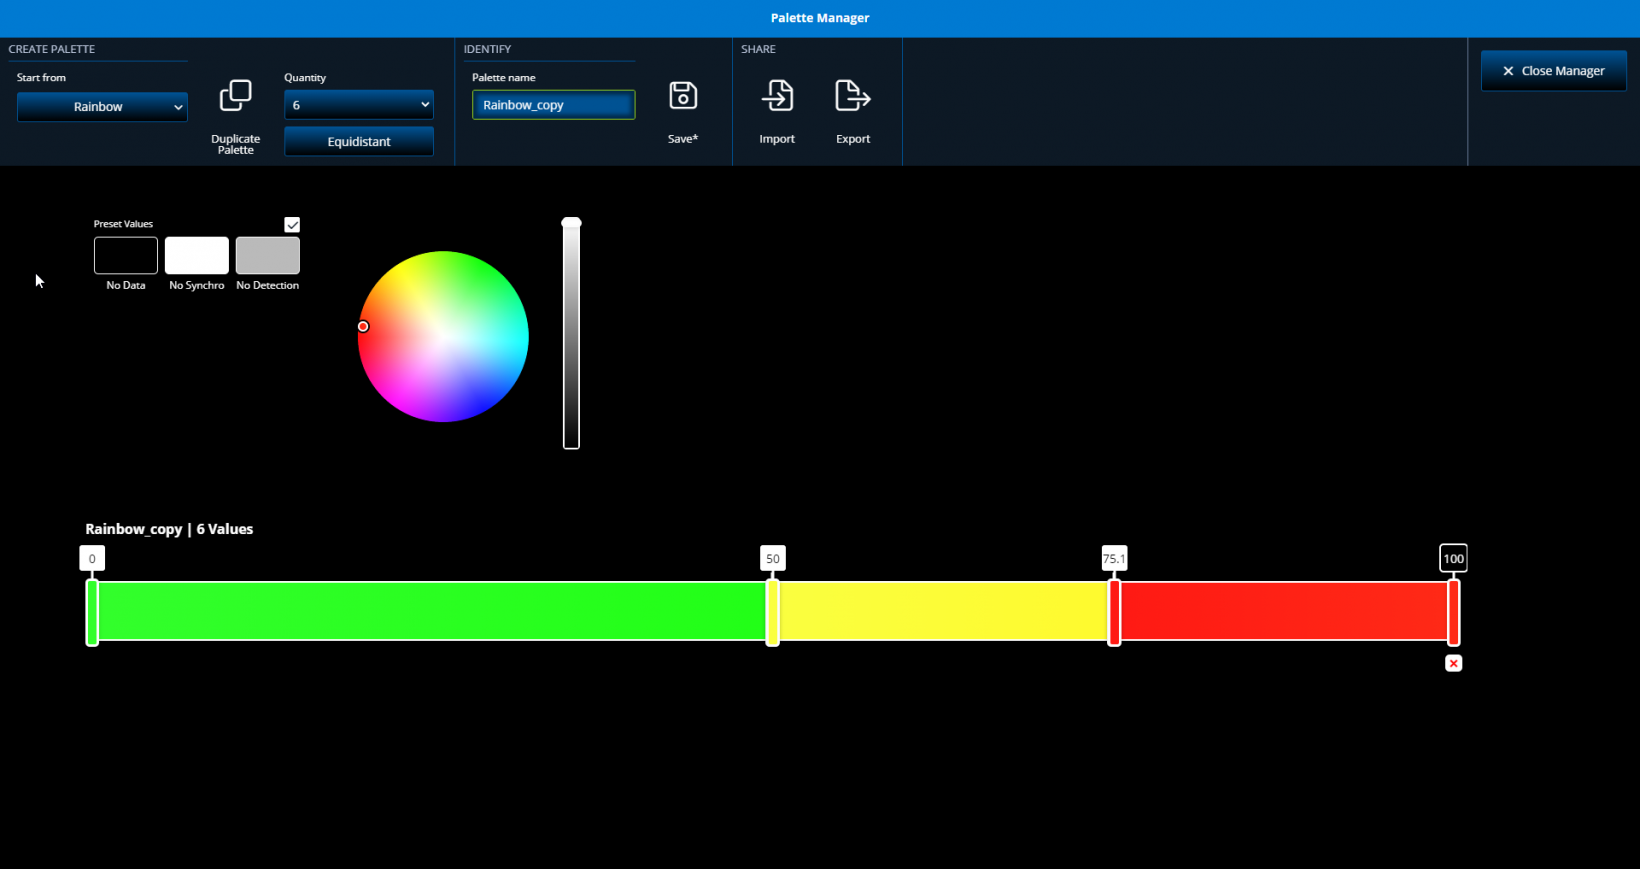Toggle the Preset Values checkbox
This screenshot has width=1640, height=869.
pos(292,225)
